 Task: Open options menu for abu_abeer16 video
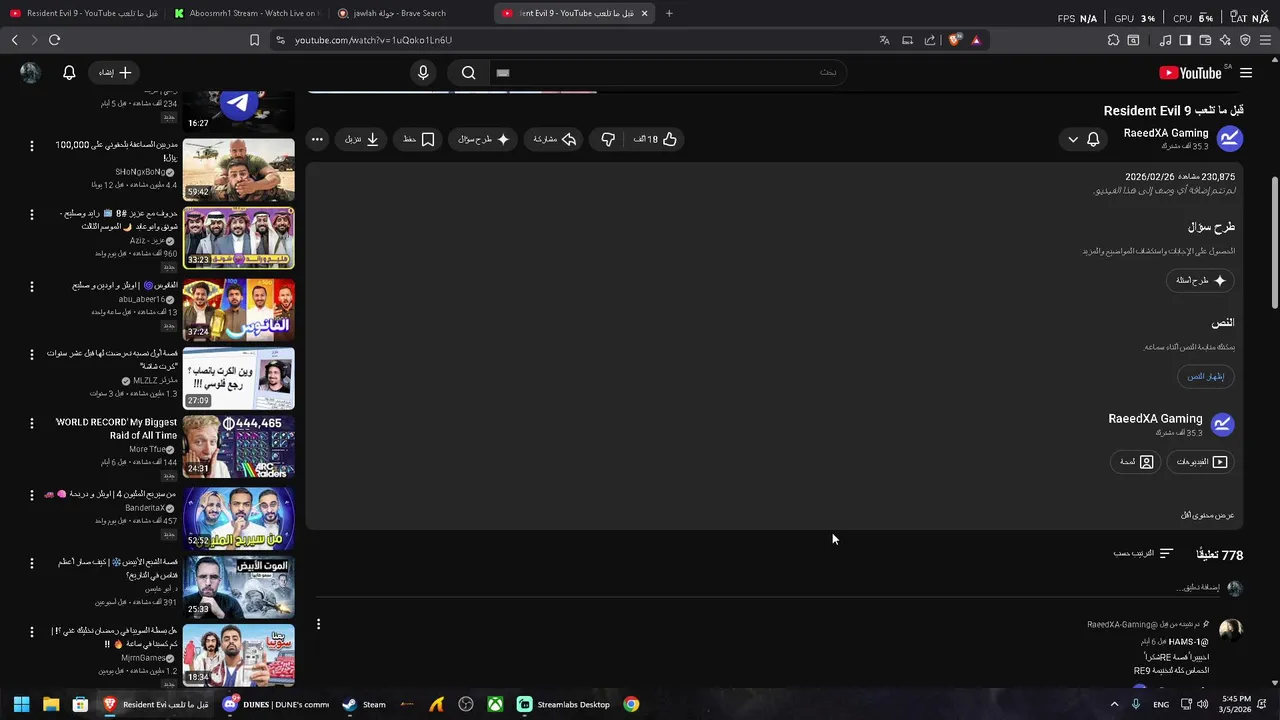(x=31, y=285)
